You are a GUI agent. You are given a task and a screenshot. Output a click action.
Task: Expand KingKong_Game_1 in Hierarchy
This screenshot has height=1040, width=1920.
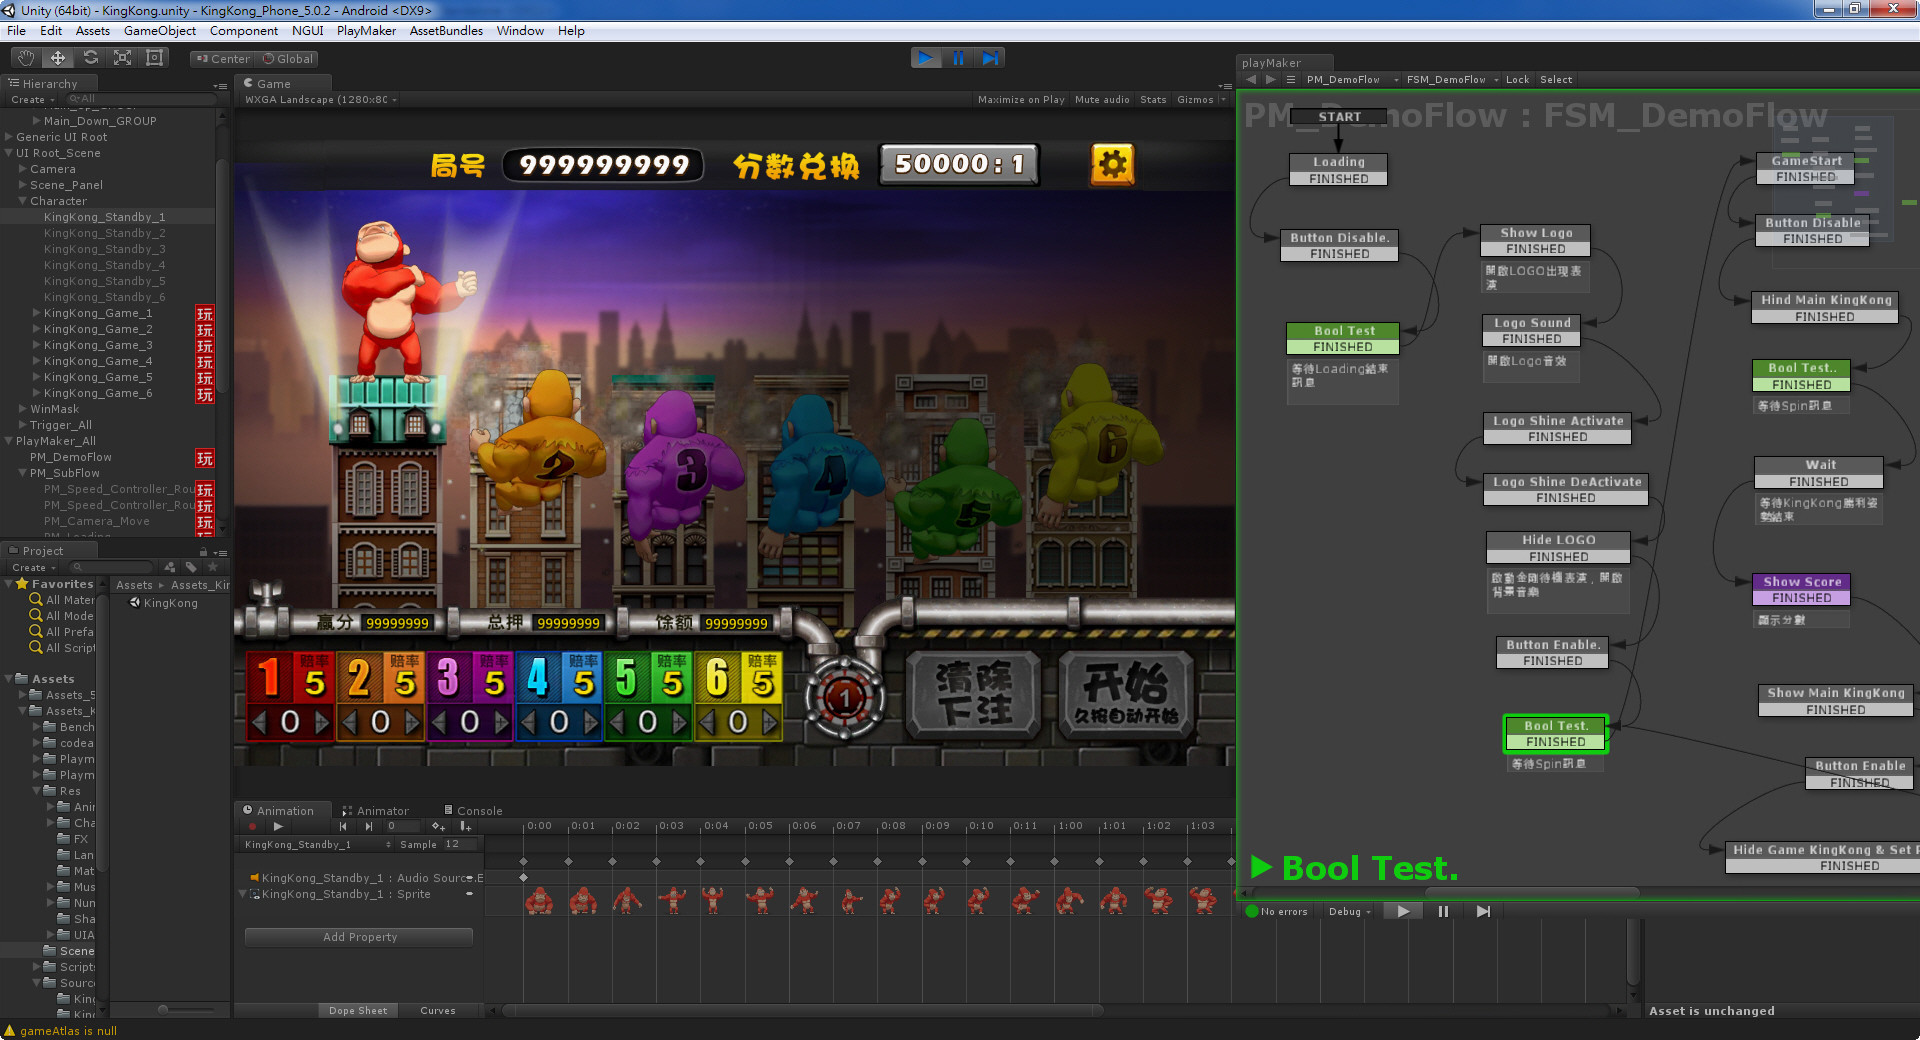[37, 313]
